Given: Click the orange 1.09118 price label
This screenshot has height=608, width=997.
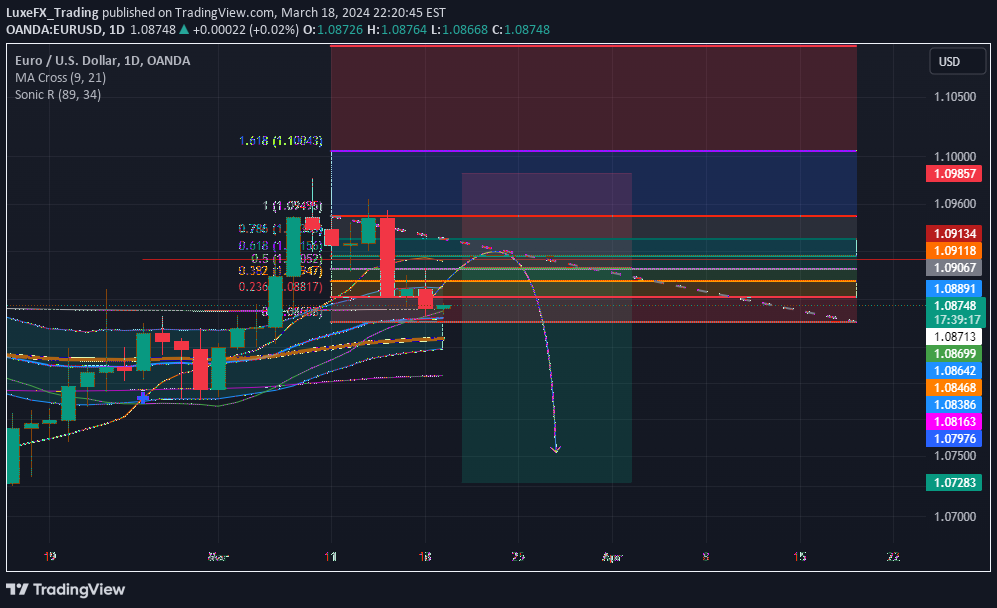Looking at the screenshot, I should tap(954, 251).
